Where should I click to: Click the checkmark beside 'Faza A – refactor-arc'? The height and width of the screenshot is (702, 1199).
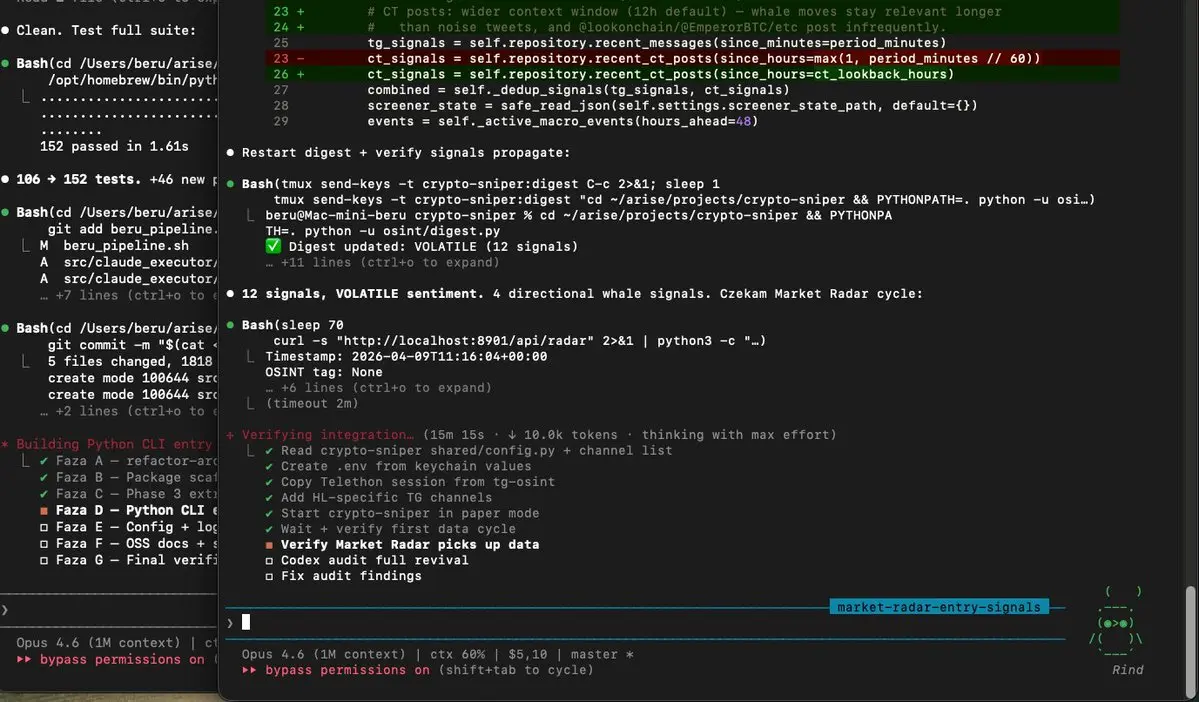[44, 461]
